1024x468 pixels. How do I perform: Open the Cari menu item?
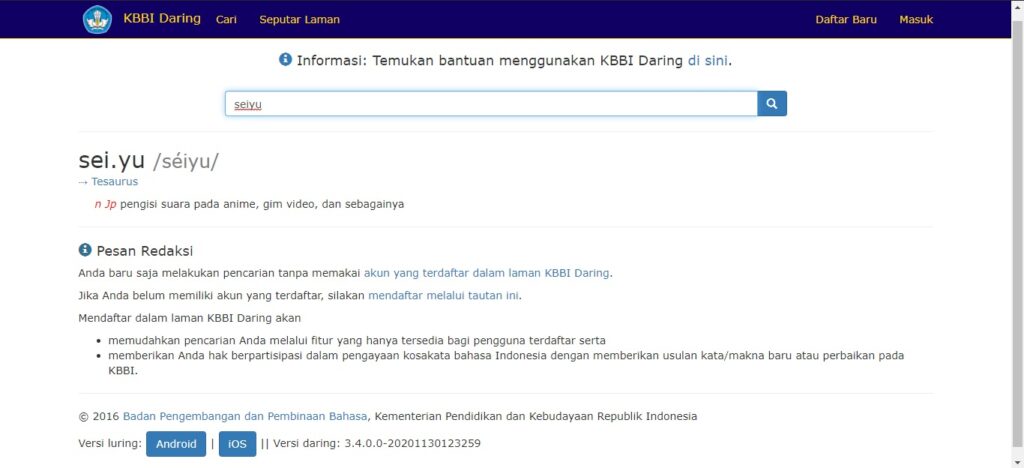tap(226, 20)
